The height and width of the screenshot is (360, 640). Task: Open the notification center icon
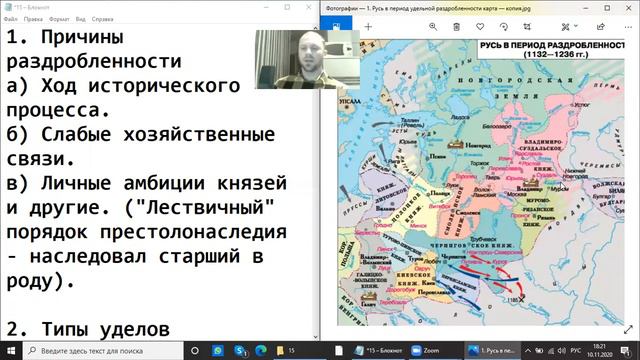[x=626, y=351]
